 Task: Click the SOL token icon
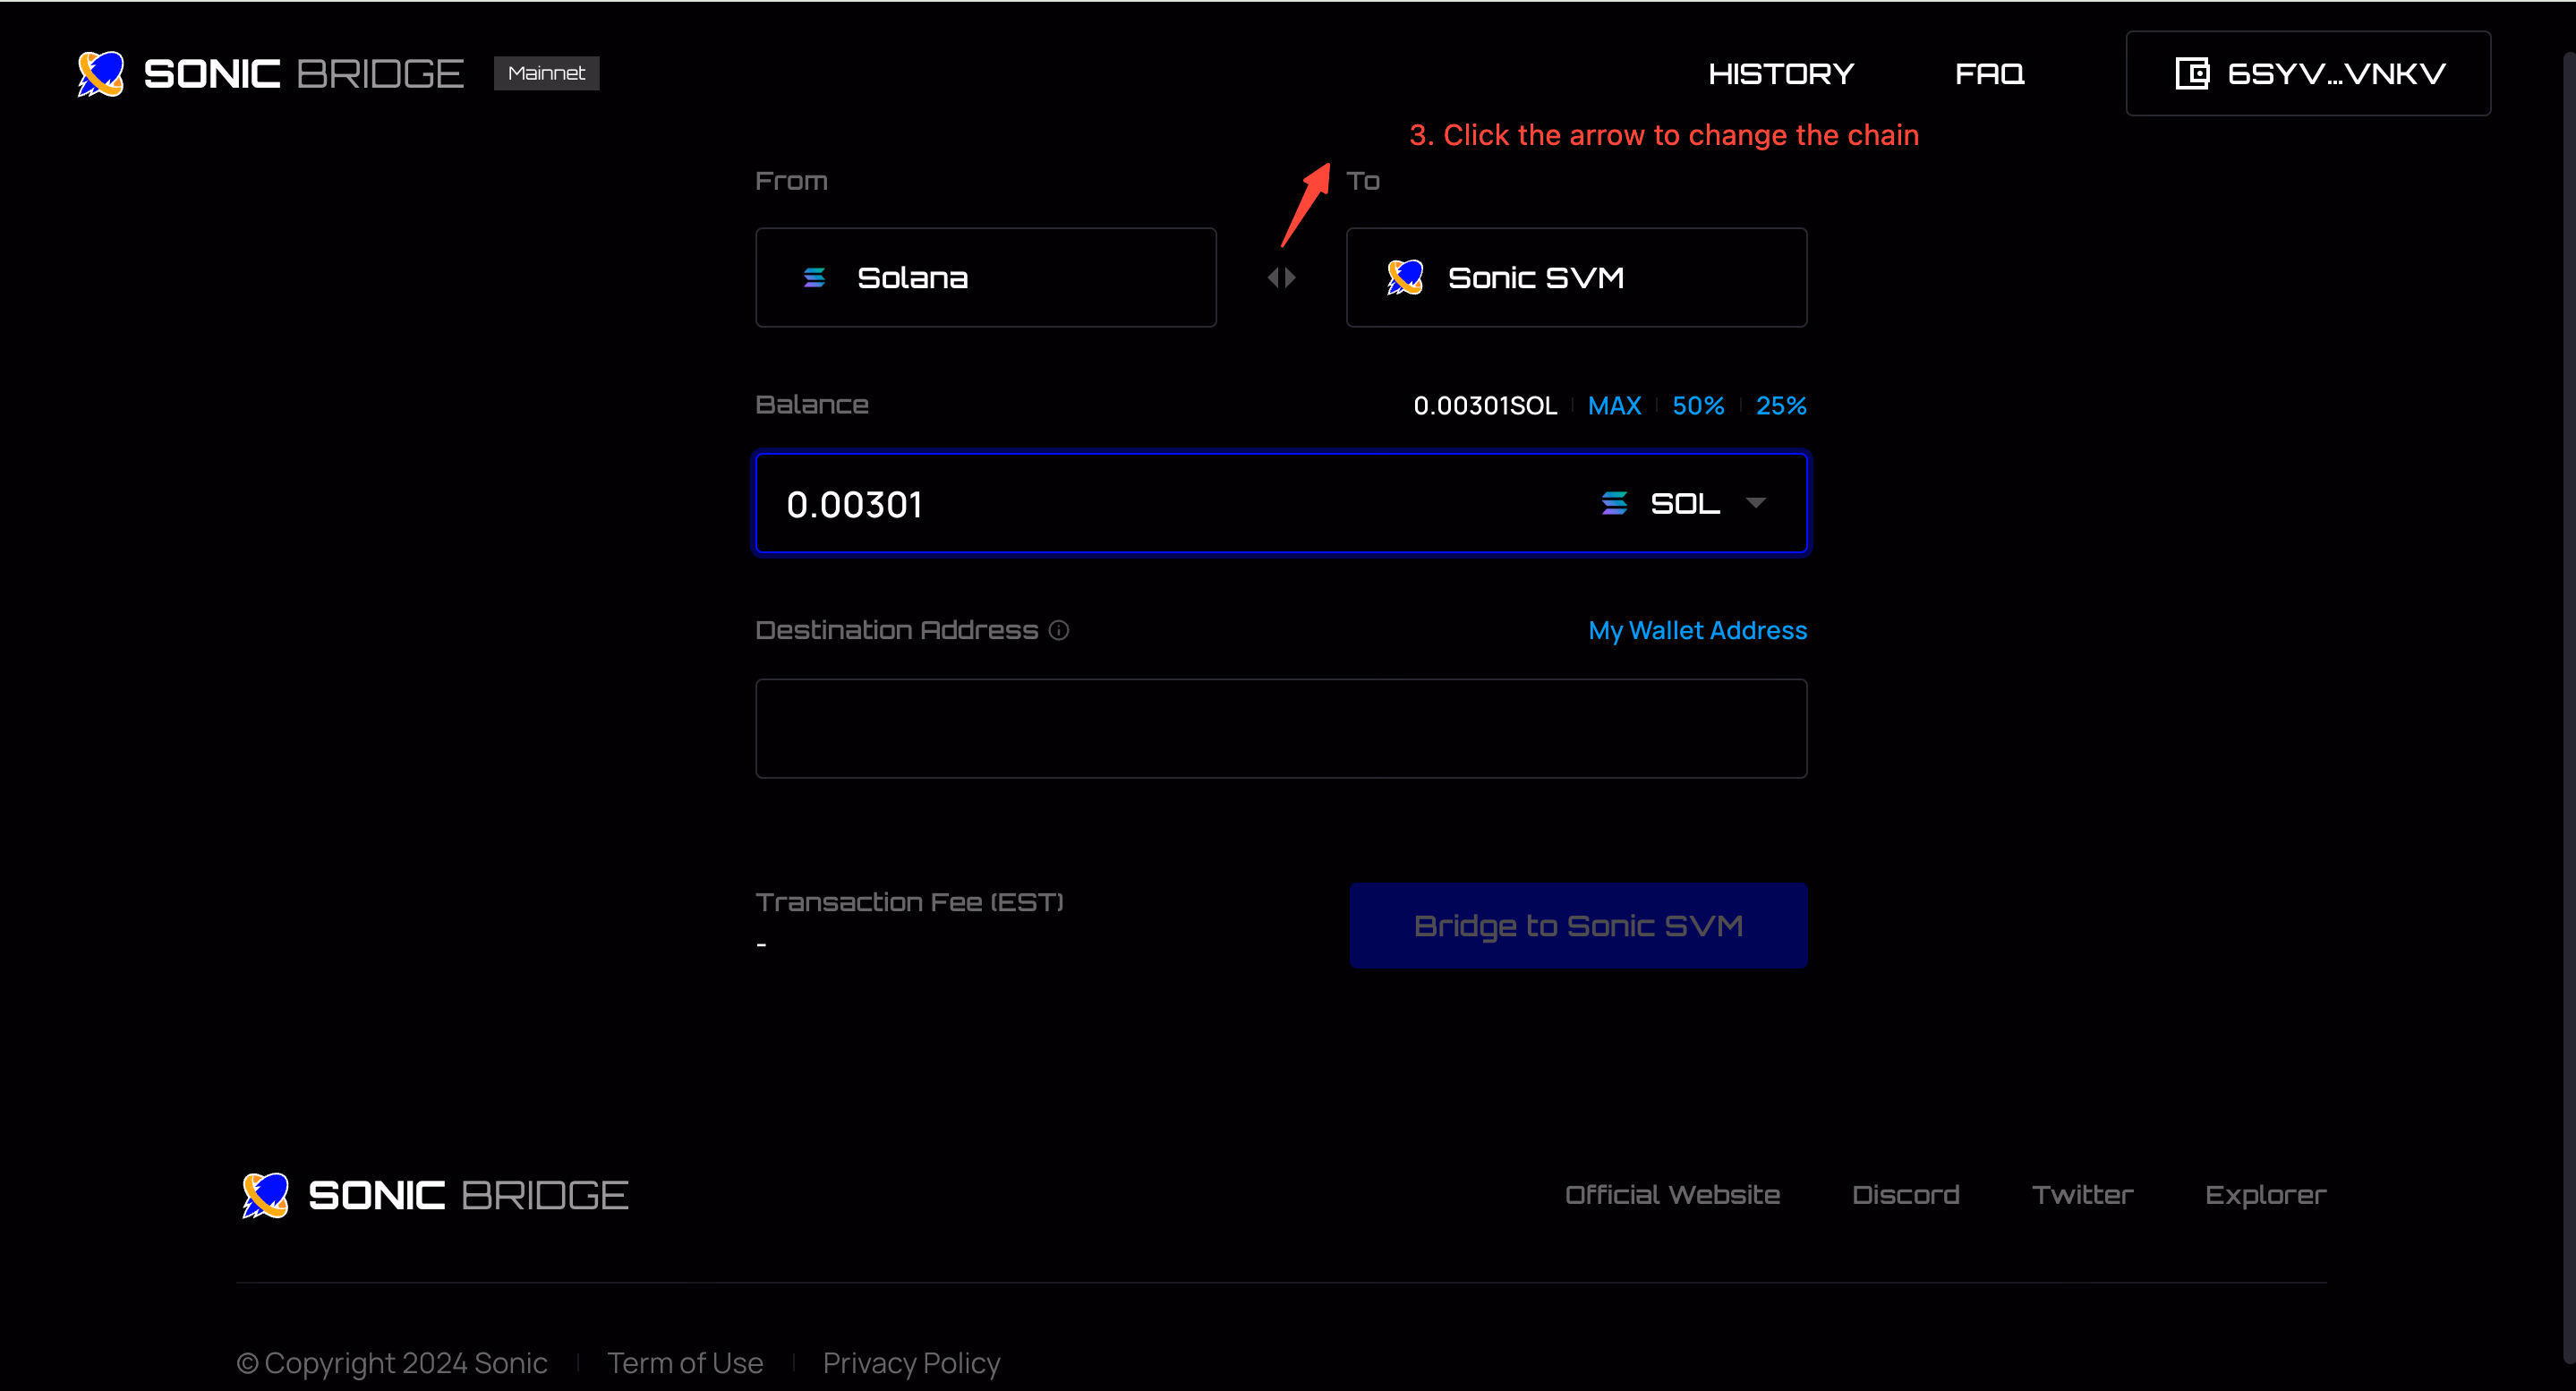click(x=1614, y=503)
